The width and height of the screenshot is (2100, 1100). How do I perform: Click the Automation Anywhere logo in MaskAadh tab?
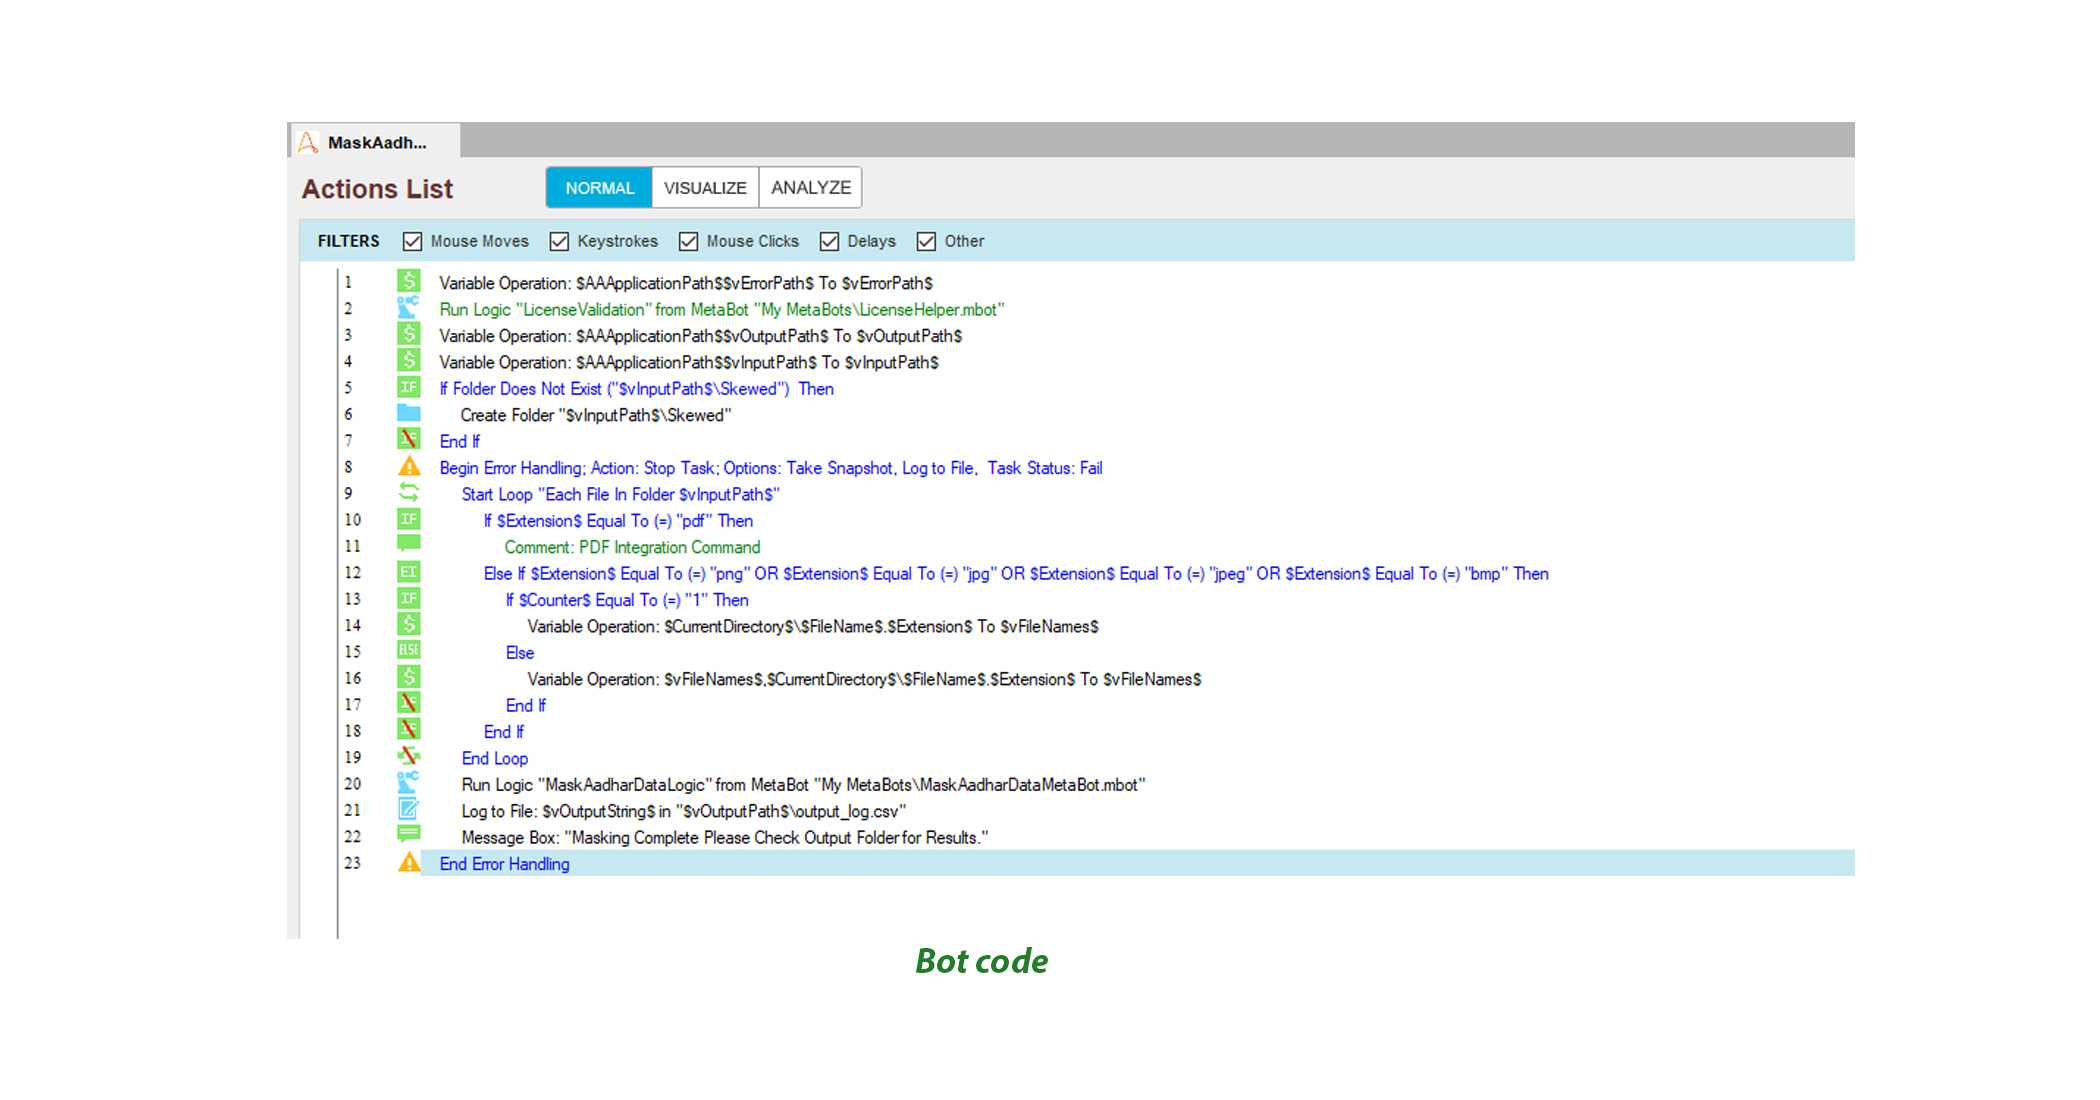coord(308,142)
